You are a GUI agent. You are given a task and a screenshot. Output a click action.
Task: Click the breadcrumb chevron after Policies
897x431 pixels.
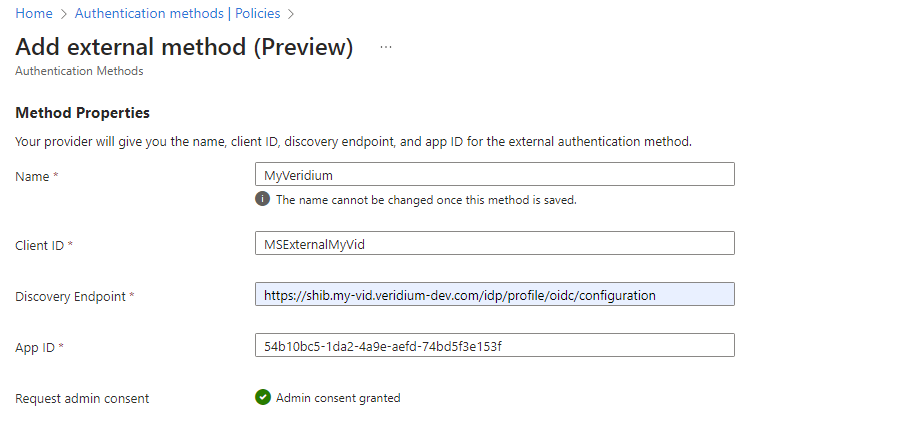290,14
